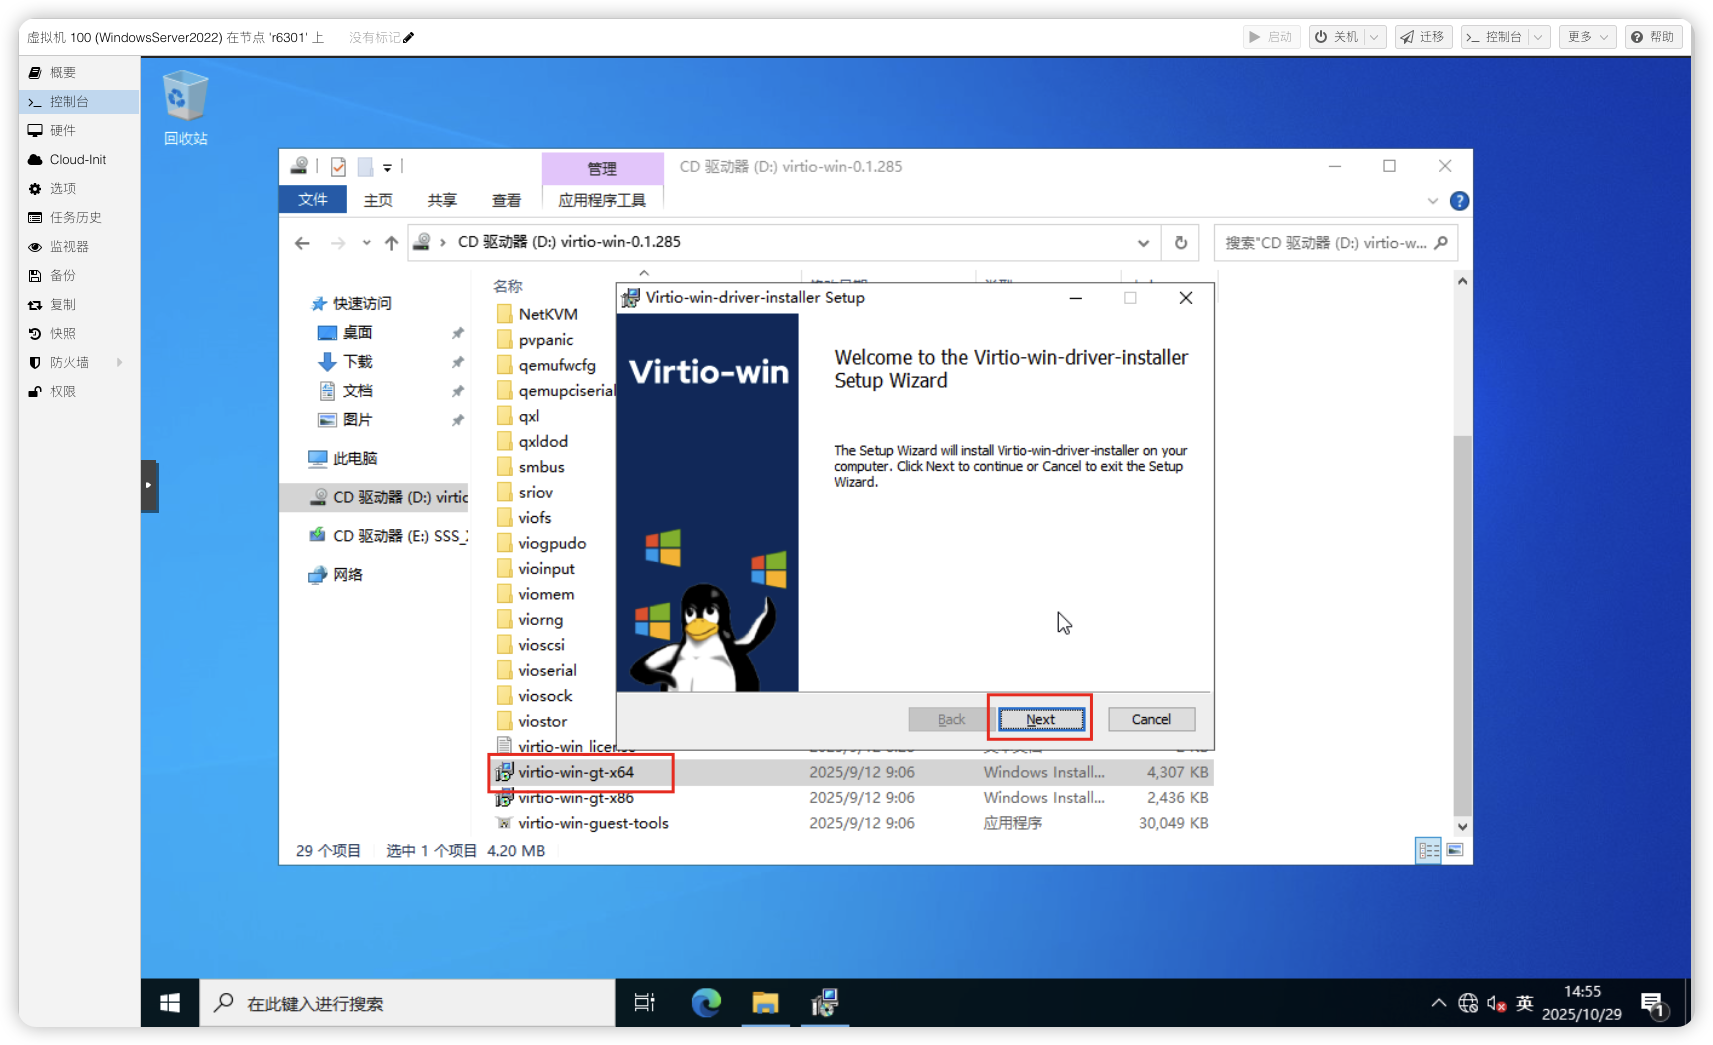Open the 查看 ribbon tab
The height and width of the screenshot is (1045, 1713).
[x=506, y=200]
